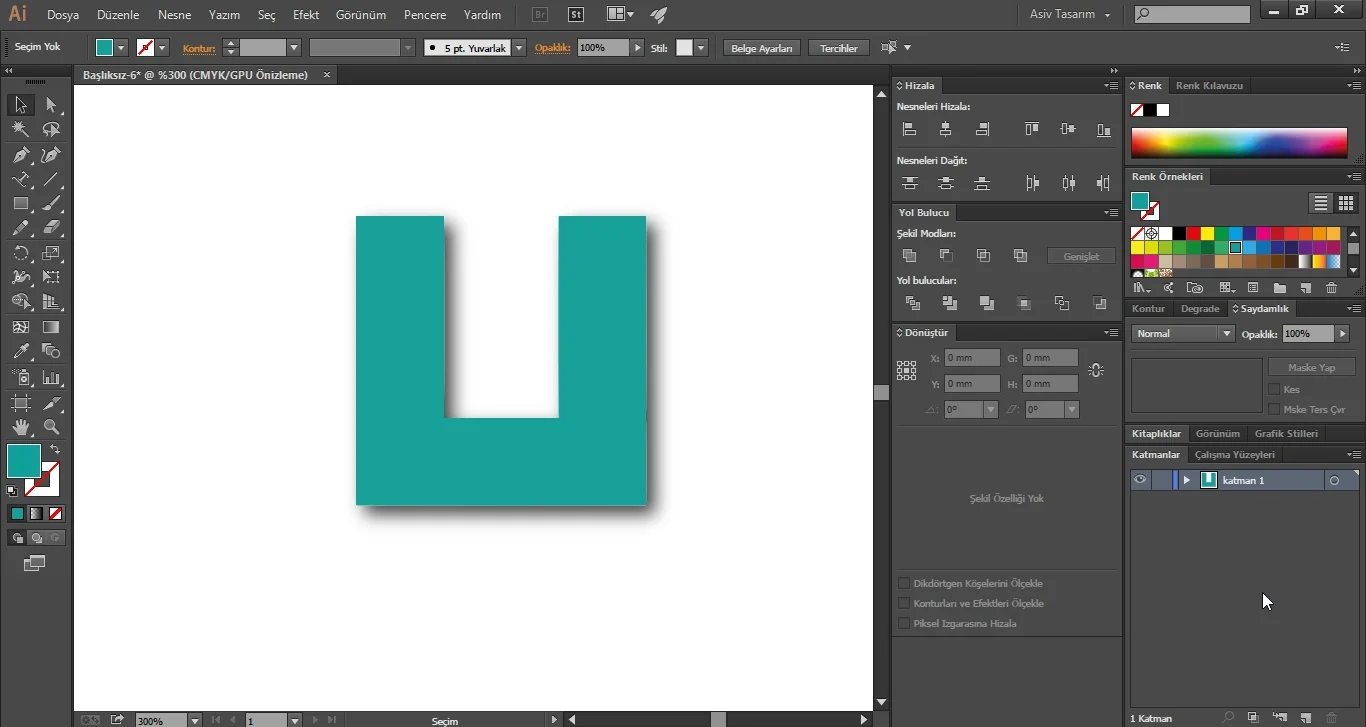Viewport: 1366px width, 727px height.
Task: Select the Eraser tool
Action: pos(51,228)
